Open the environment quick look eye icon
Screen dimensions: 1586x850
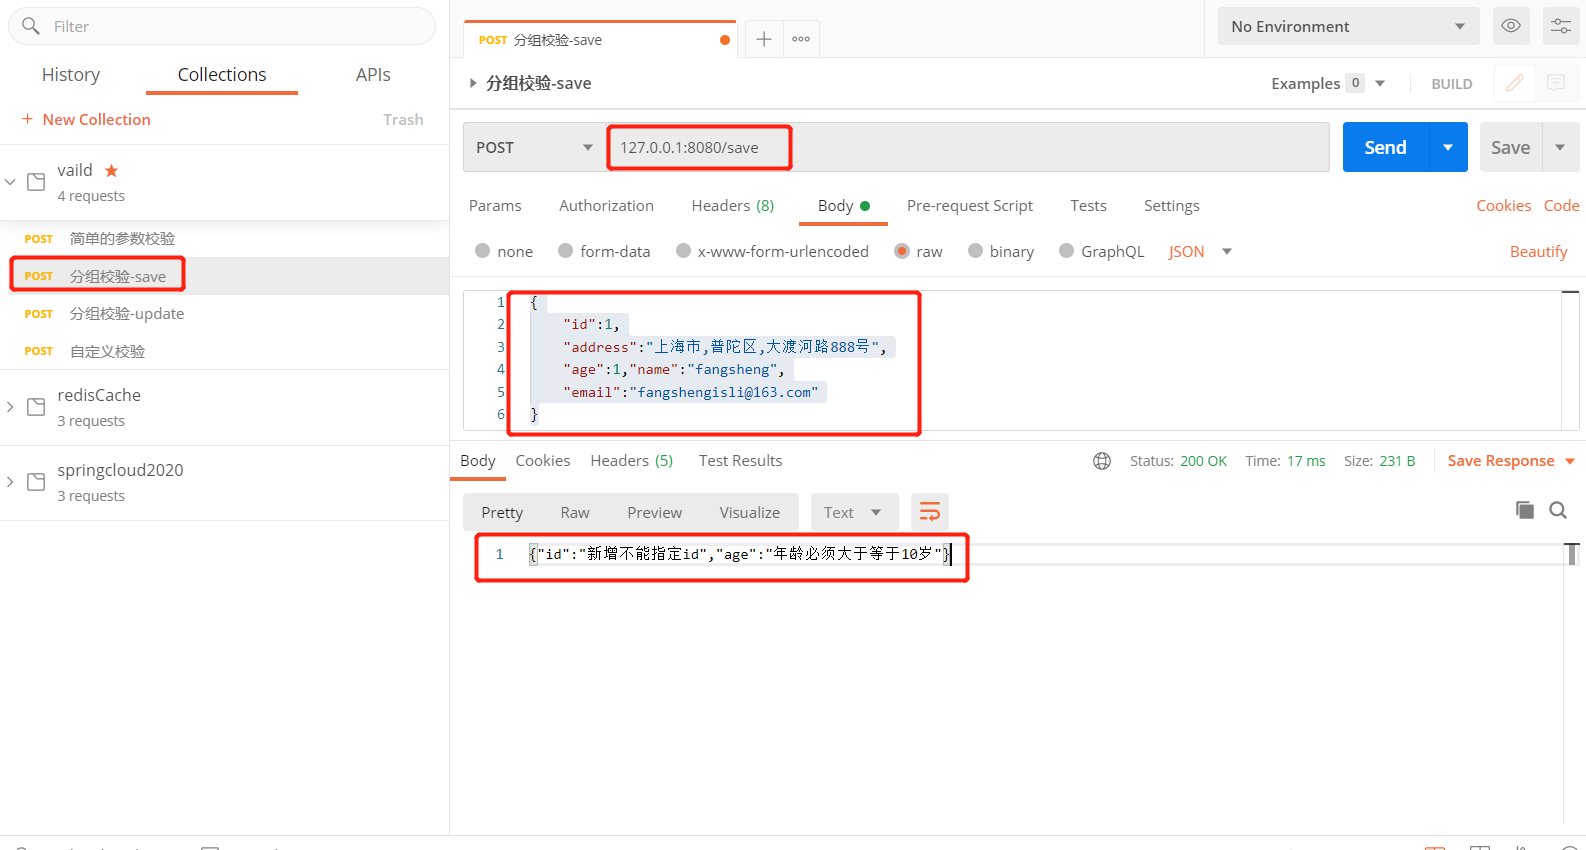[1511, 26]
